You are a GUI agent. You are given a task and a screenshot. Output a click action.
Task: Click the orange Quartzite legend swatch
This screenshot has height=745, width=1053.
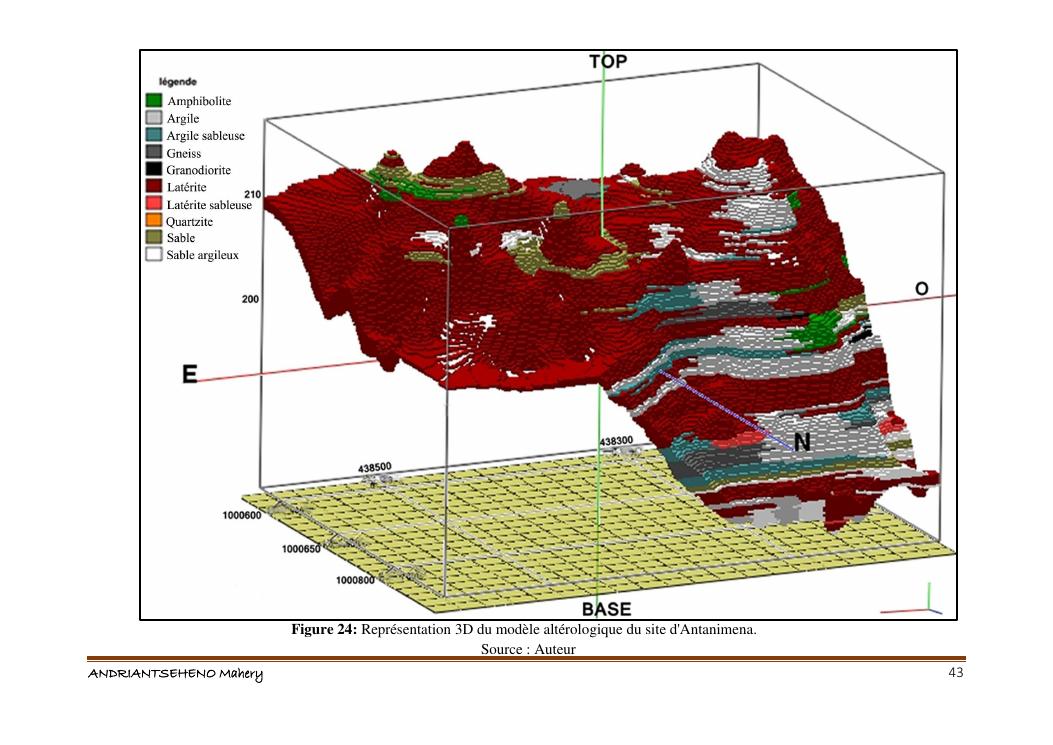[x=154, y=221]
